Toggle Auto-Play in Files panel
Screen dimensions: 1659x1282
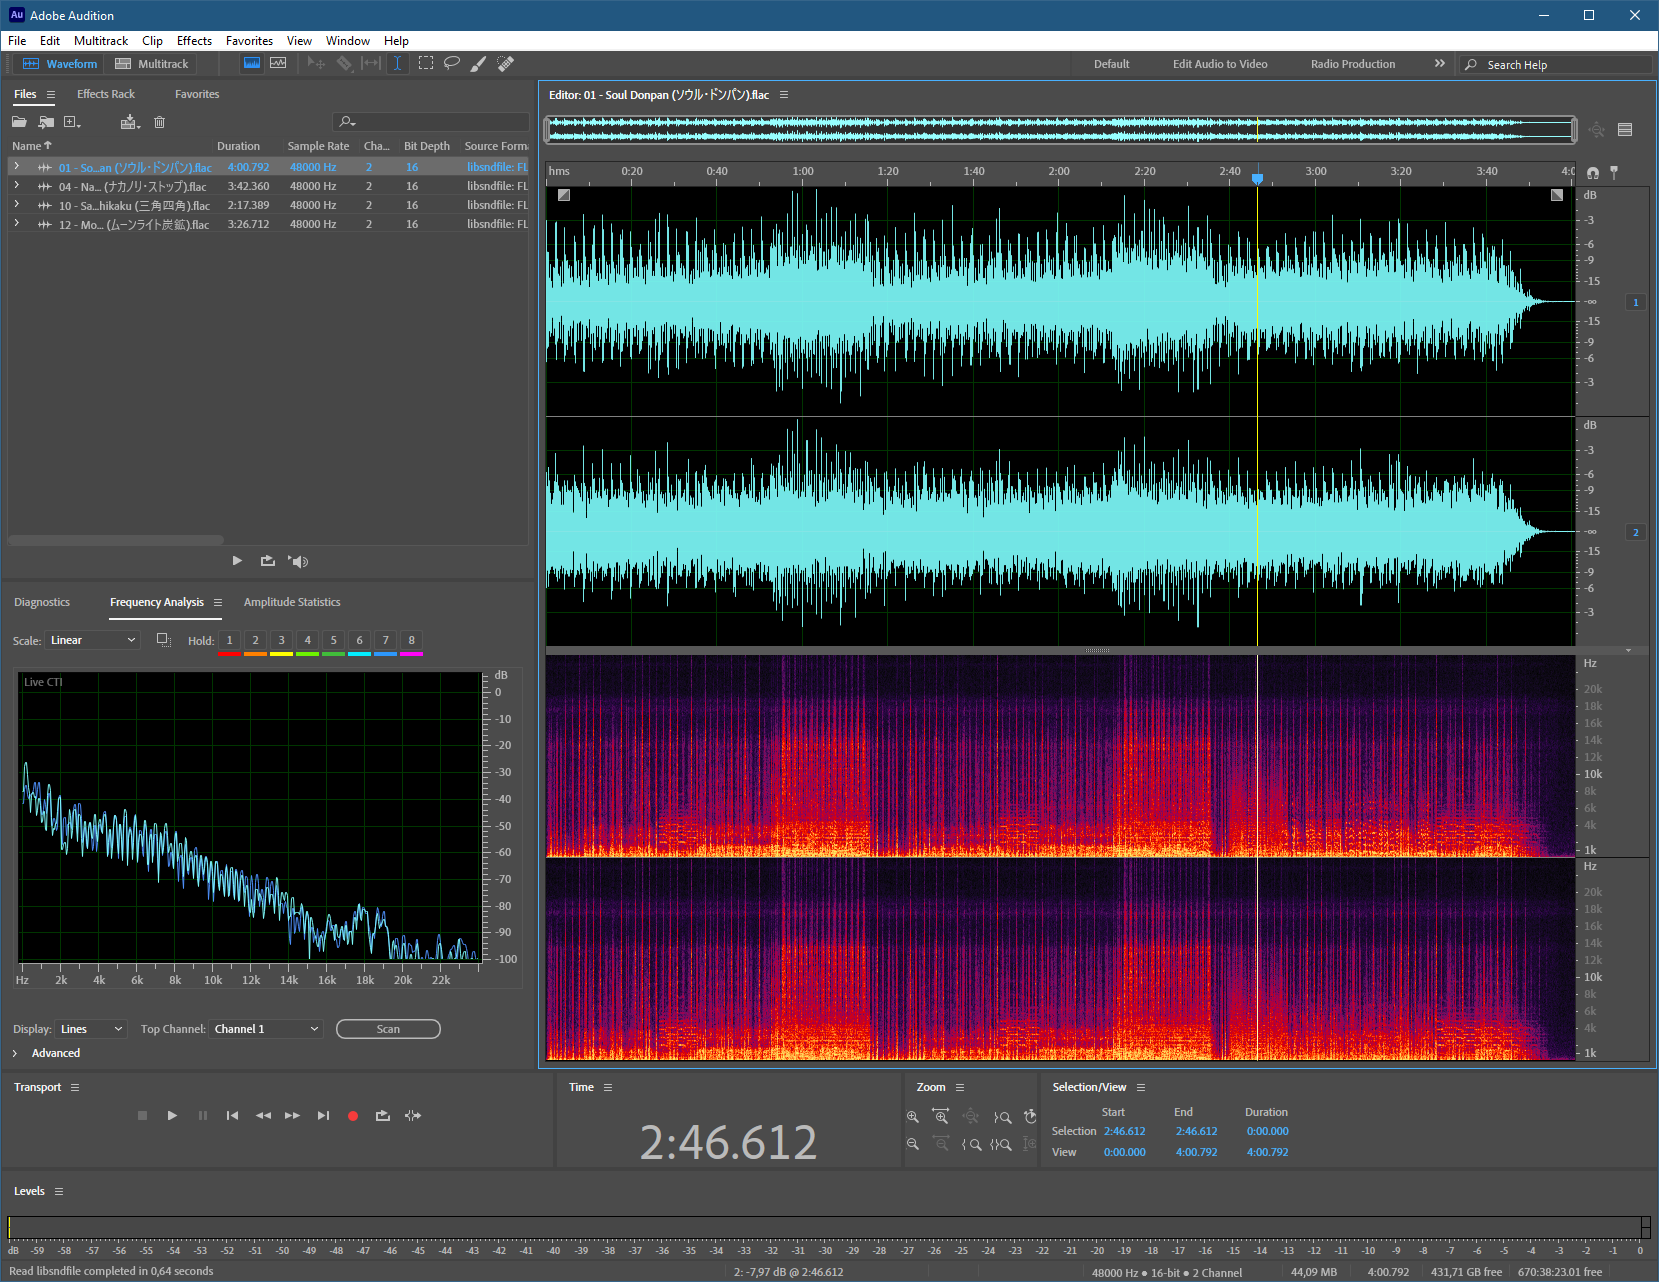(x=299, y=561)
